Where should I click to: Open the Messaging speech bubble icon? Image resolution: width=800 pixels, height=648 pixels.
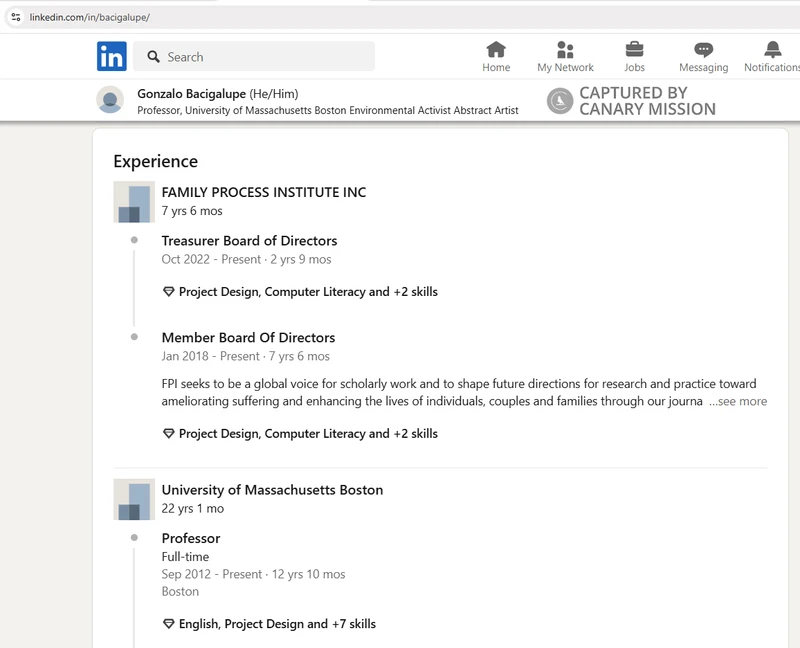point(704,49)
